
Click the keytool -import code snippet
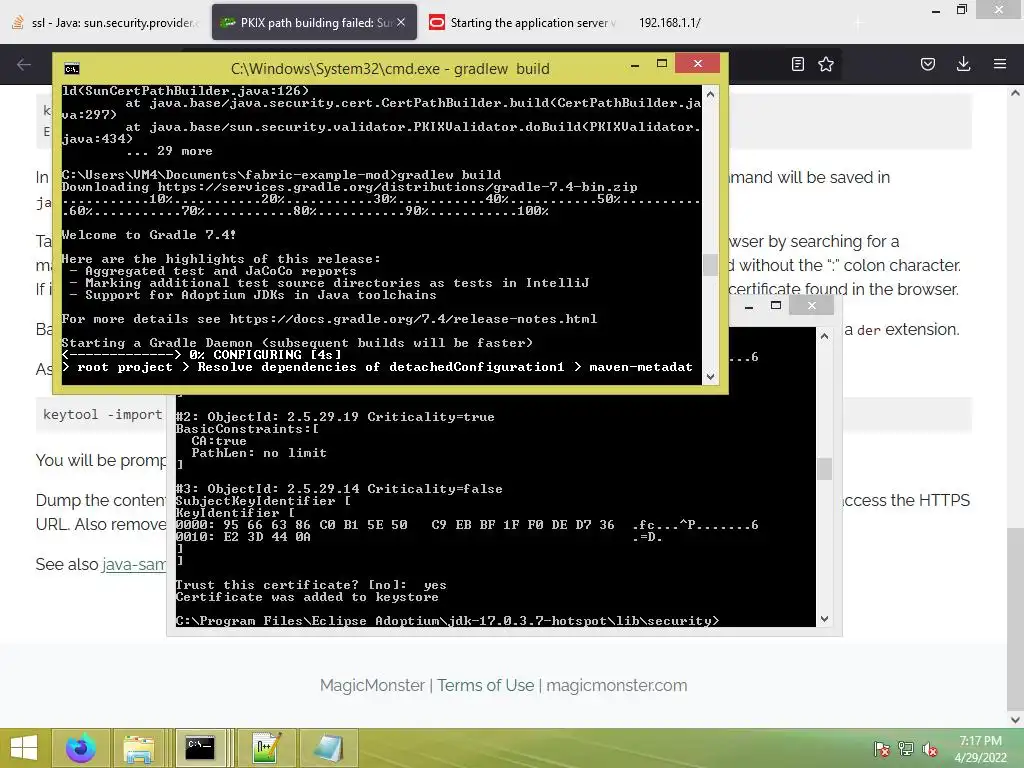click(103, 415)
